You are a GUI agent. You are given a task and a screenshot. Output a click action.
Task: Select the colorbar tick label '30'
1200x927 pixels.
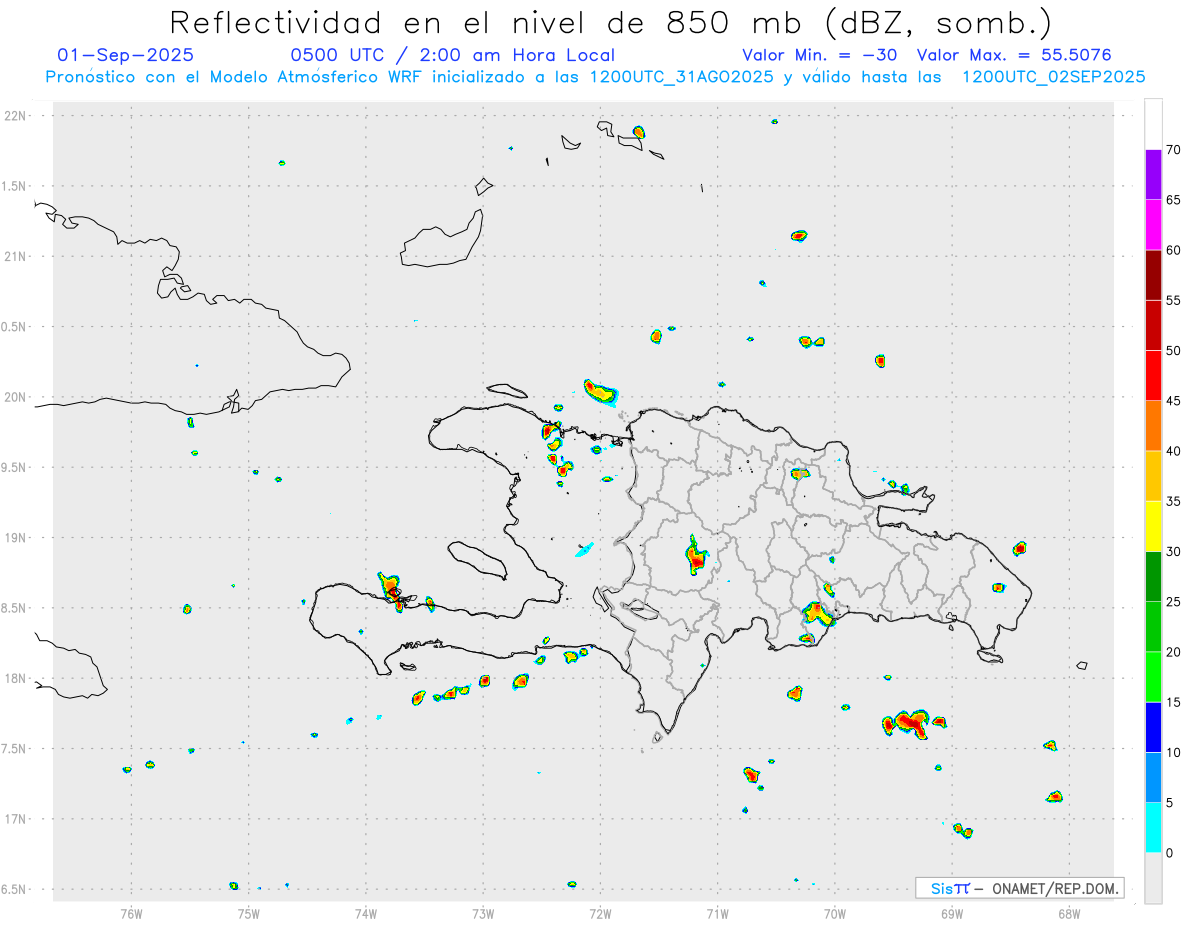click(x=1174, y=552)
